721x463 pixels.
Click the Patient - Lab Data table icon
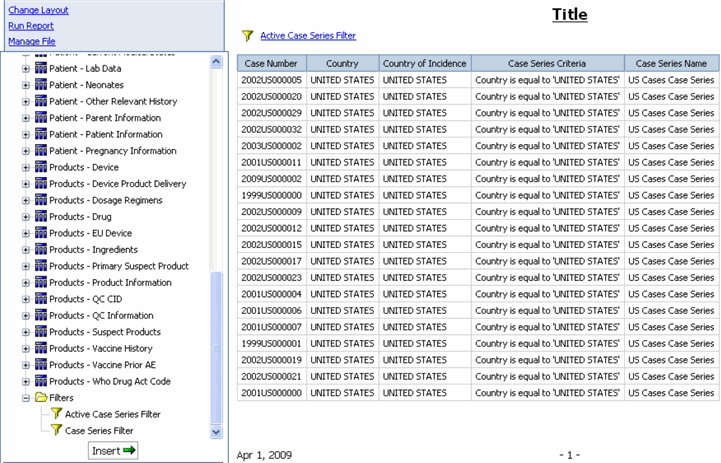pyautogui.click(x=41, y=69)
